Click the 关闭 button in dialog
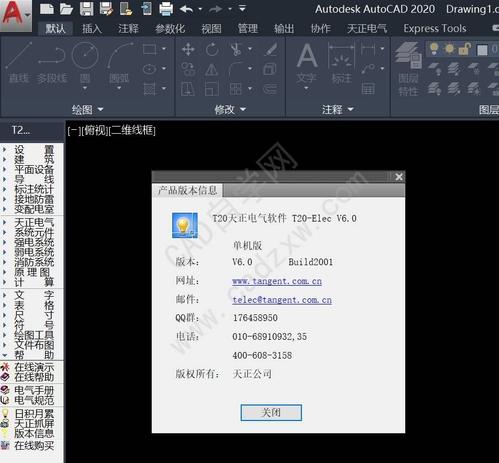 [x=271, y=413]
